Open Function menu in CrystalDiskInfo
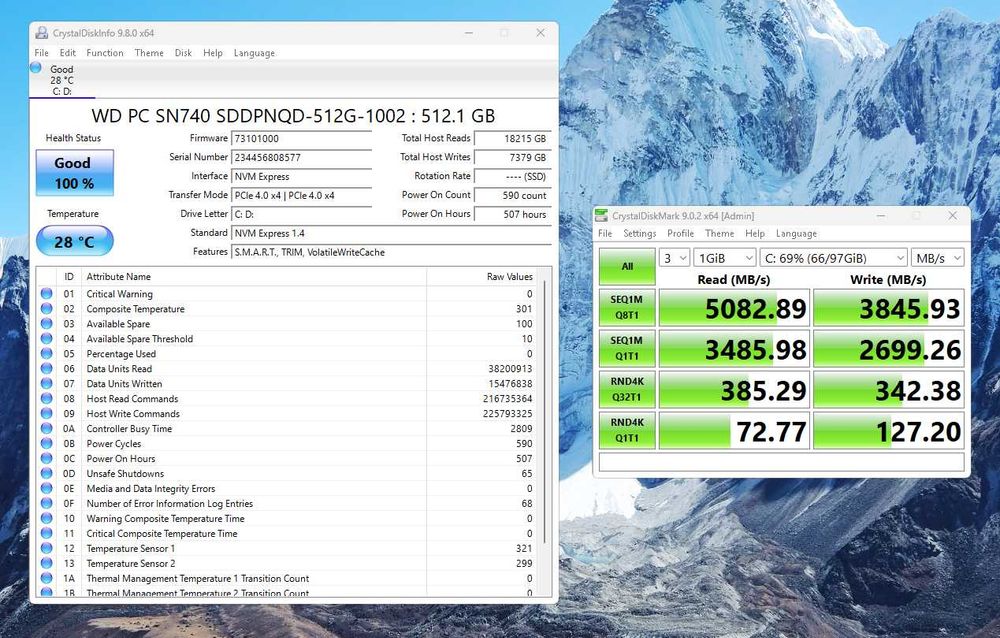Image resolution: width=1000 pixels, height=638 pixels. point(105,53)
